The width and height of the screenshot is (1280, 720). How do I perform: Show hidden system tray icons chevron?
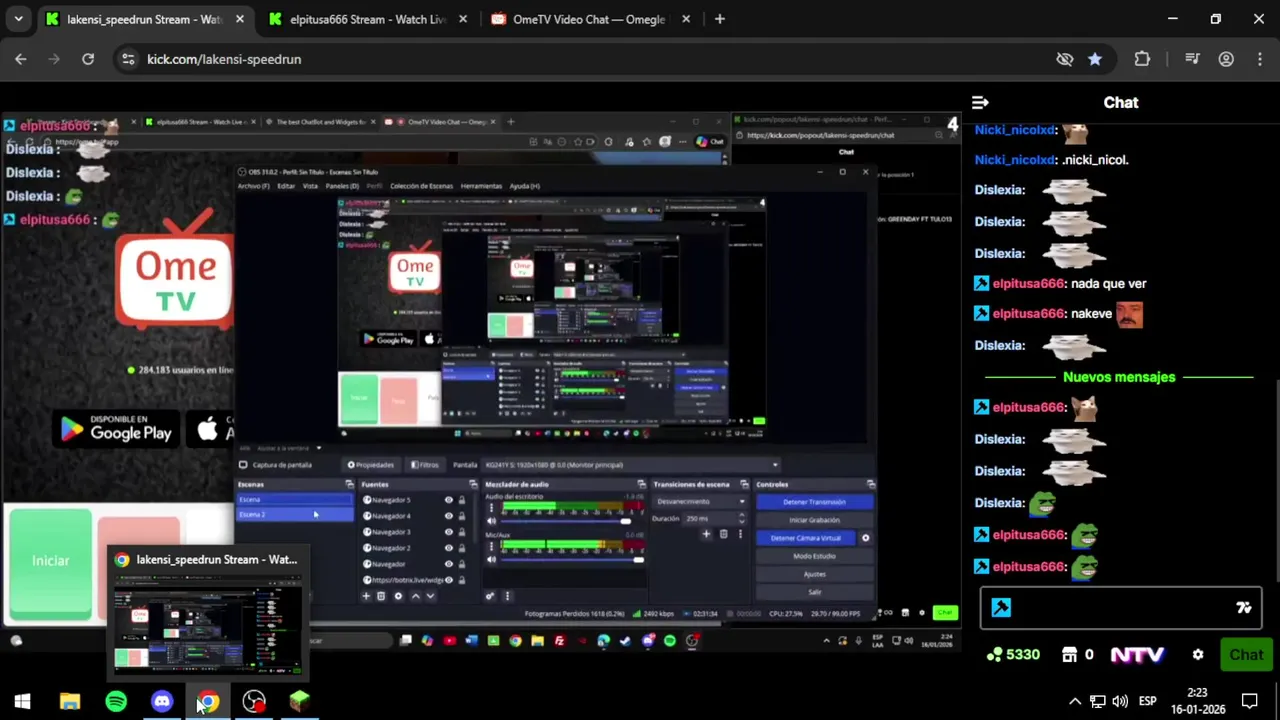point(1075,701)
